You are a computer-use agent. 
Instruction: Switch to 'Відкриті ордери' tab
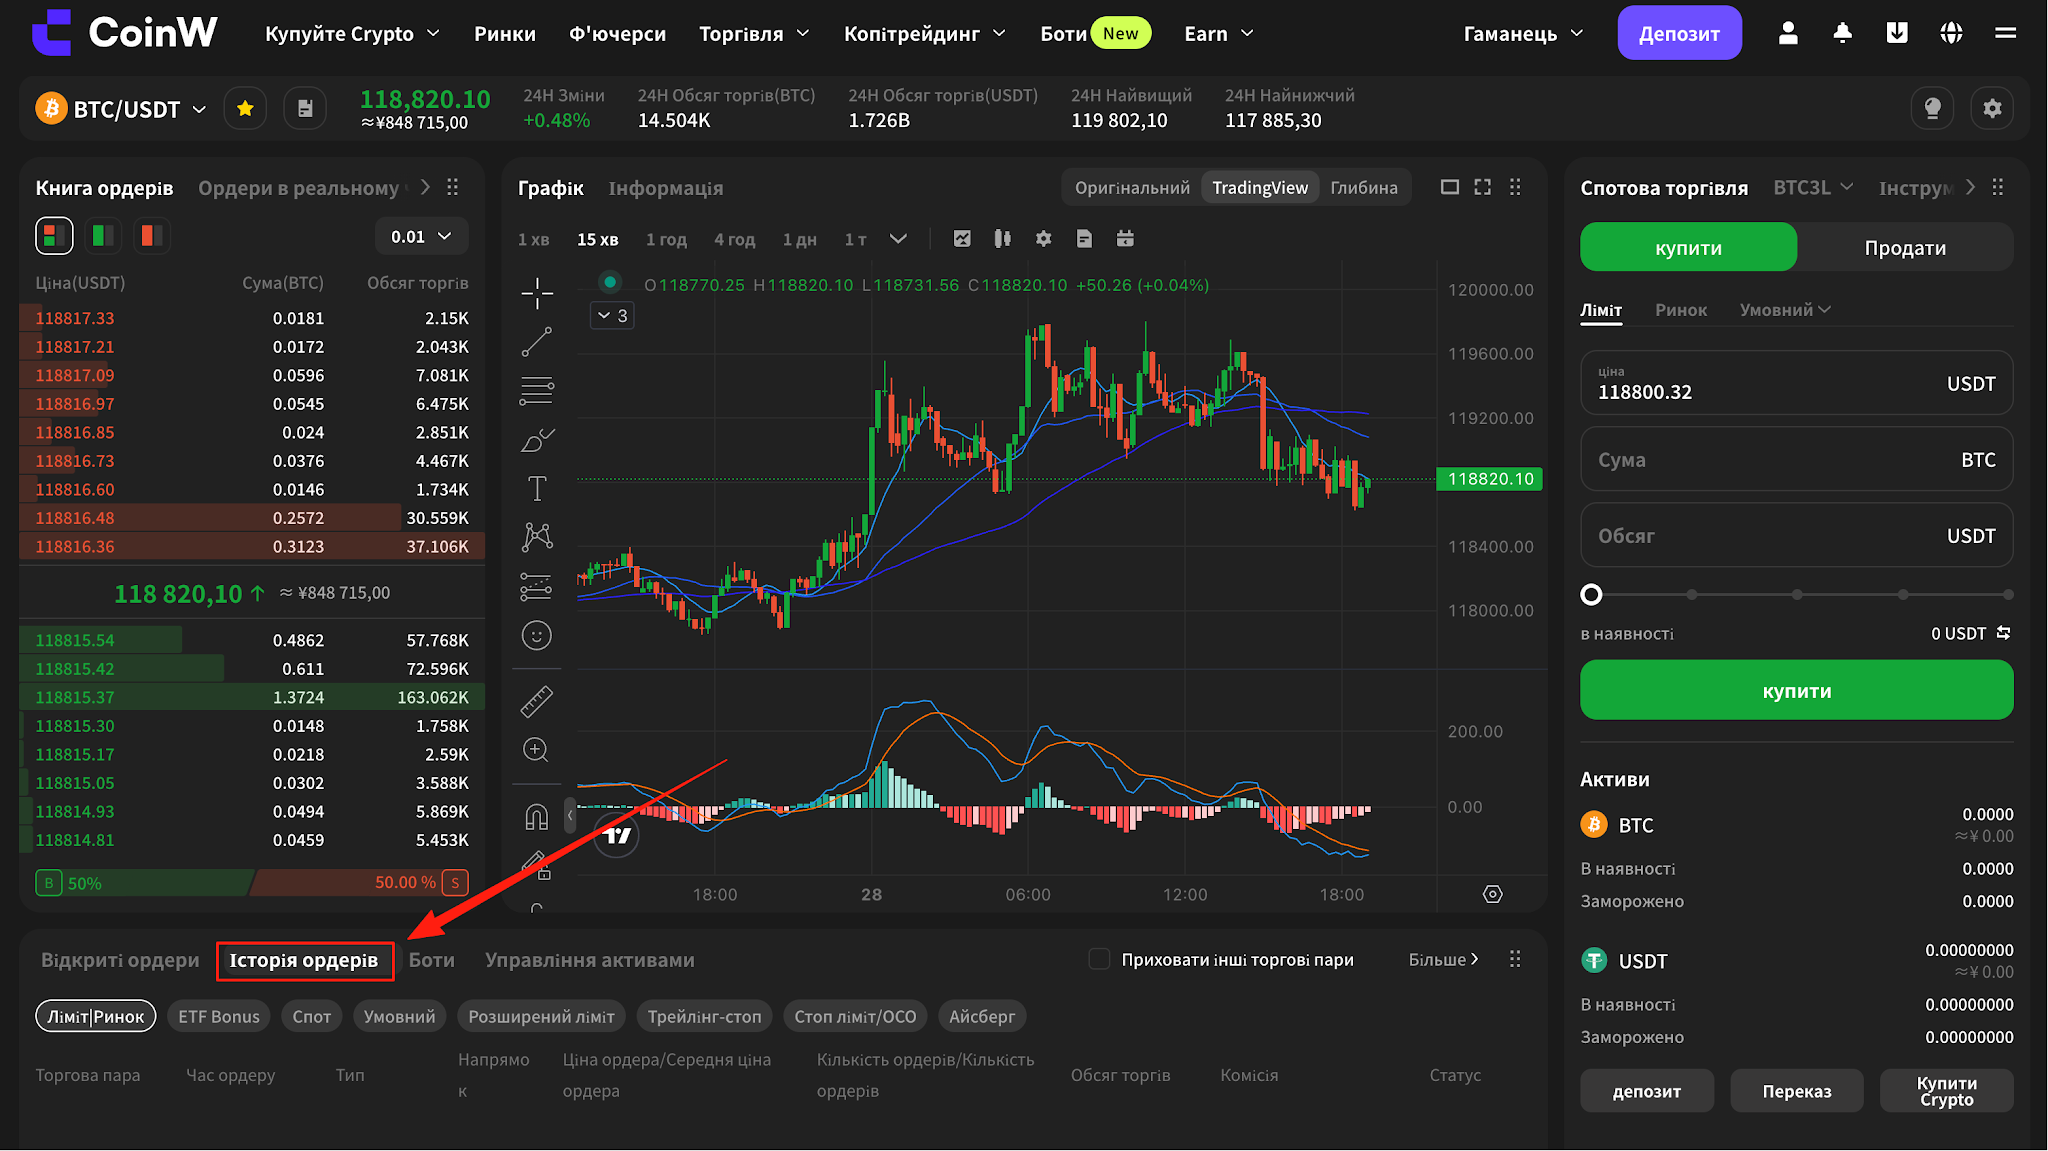point(120,960)
